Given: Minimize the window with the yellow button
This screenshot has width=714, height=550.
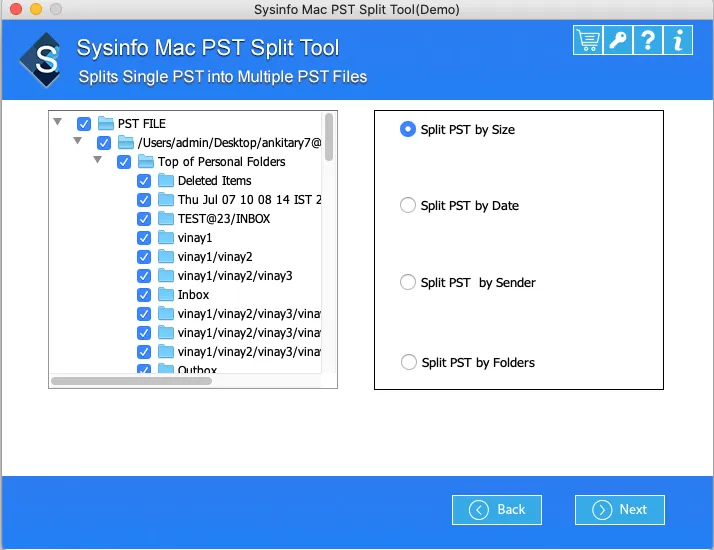Looking at the screenshot, I should tap(36, 9).
